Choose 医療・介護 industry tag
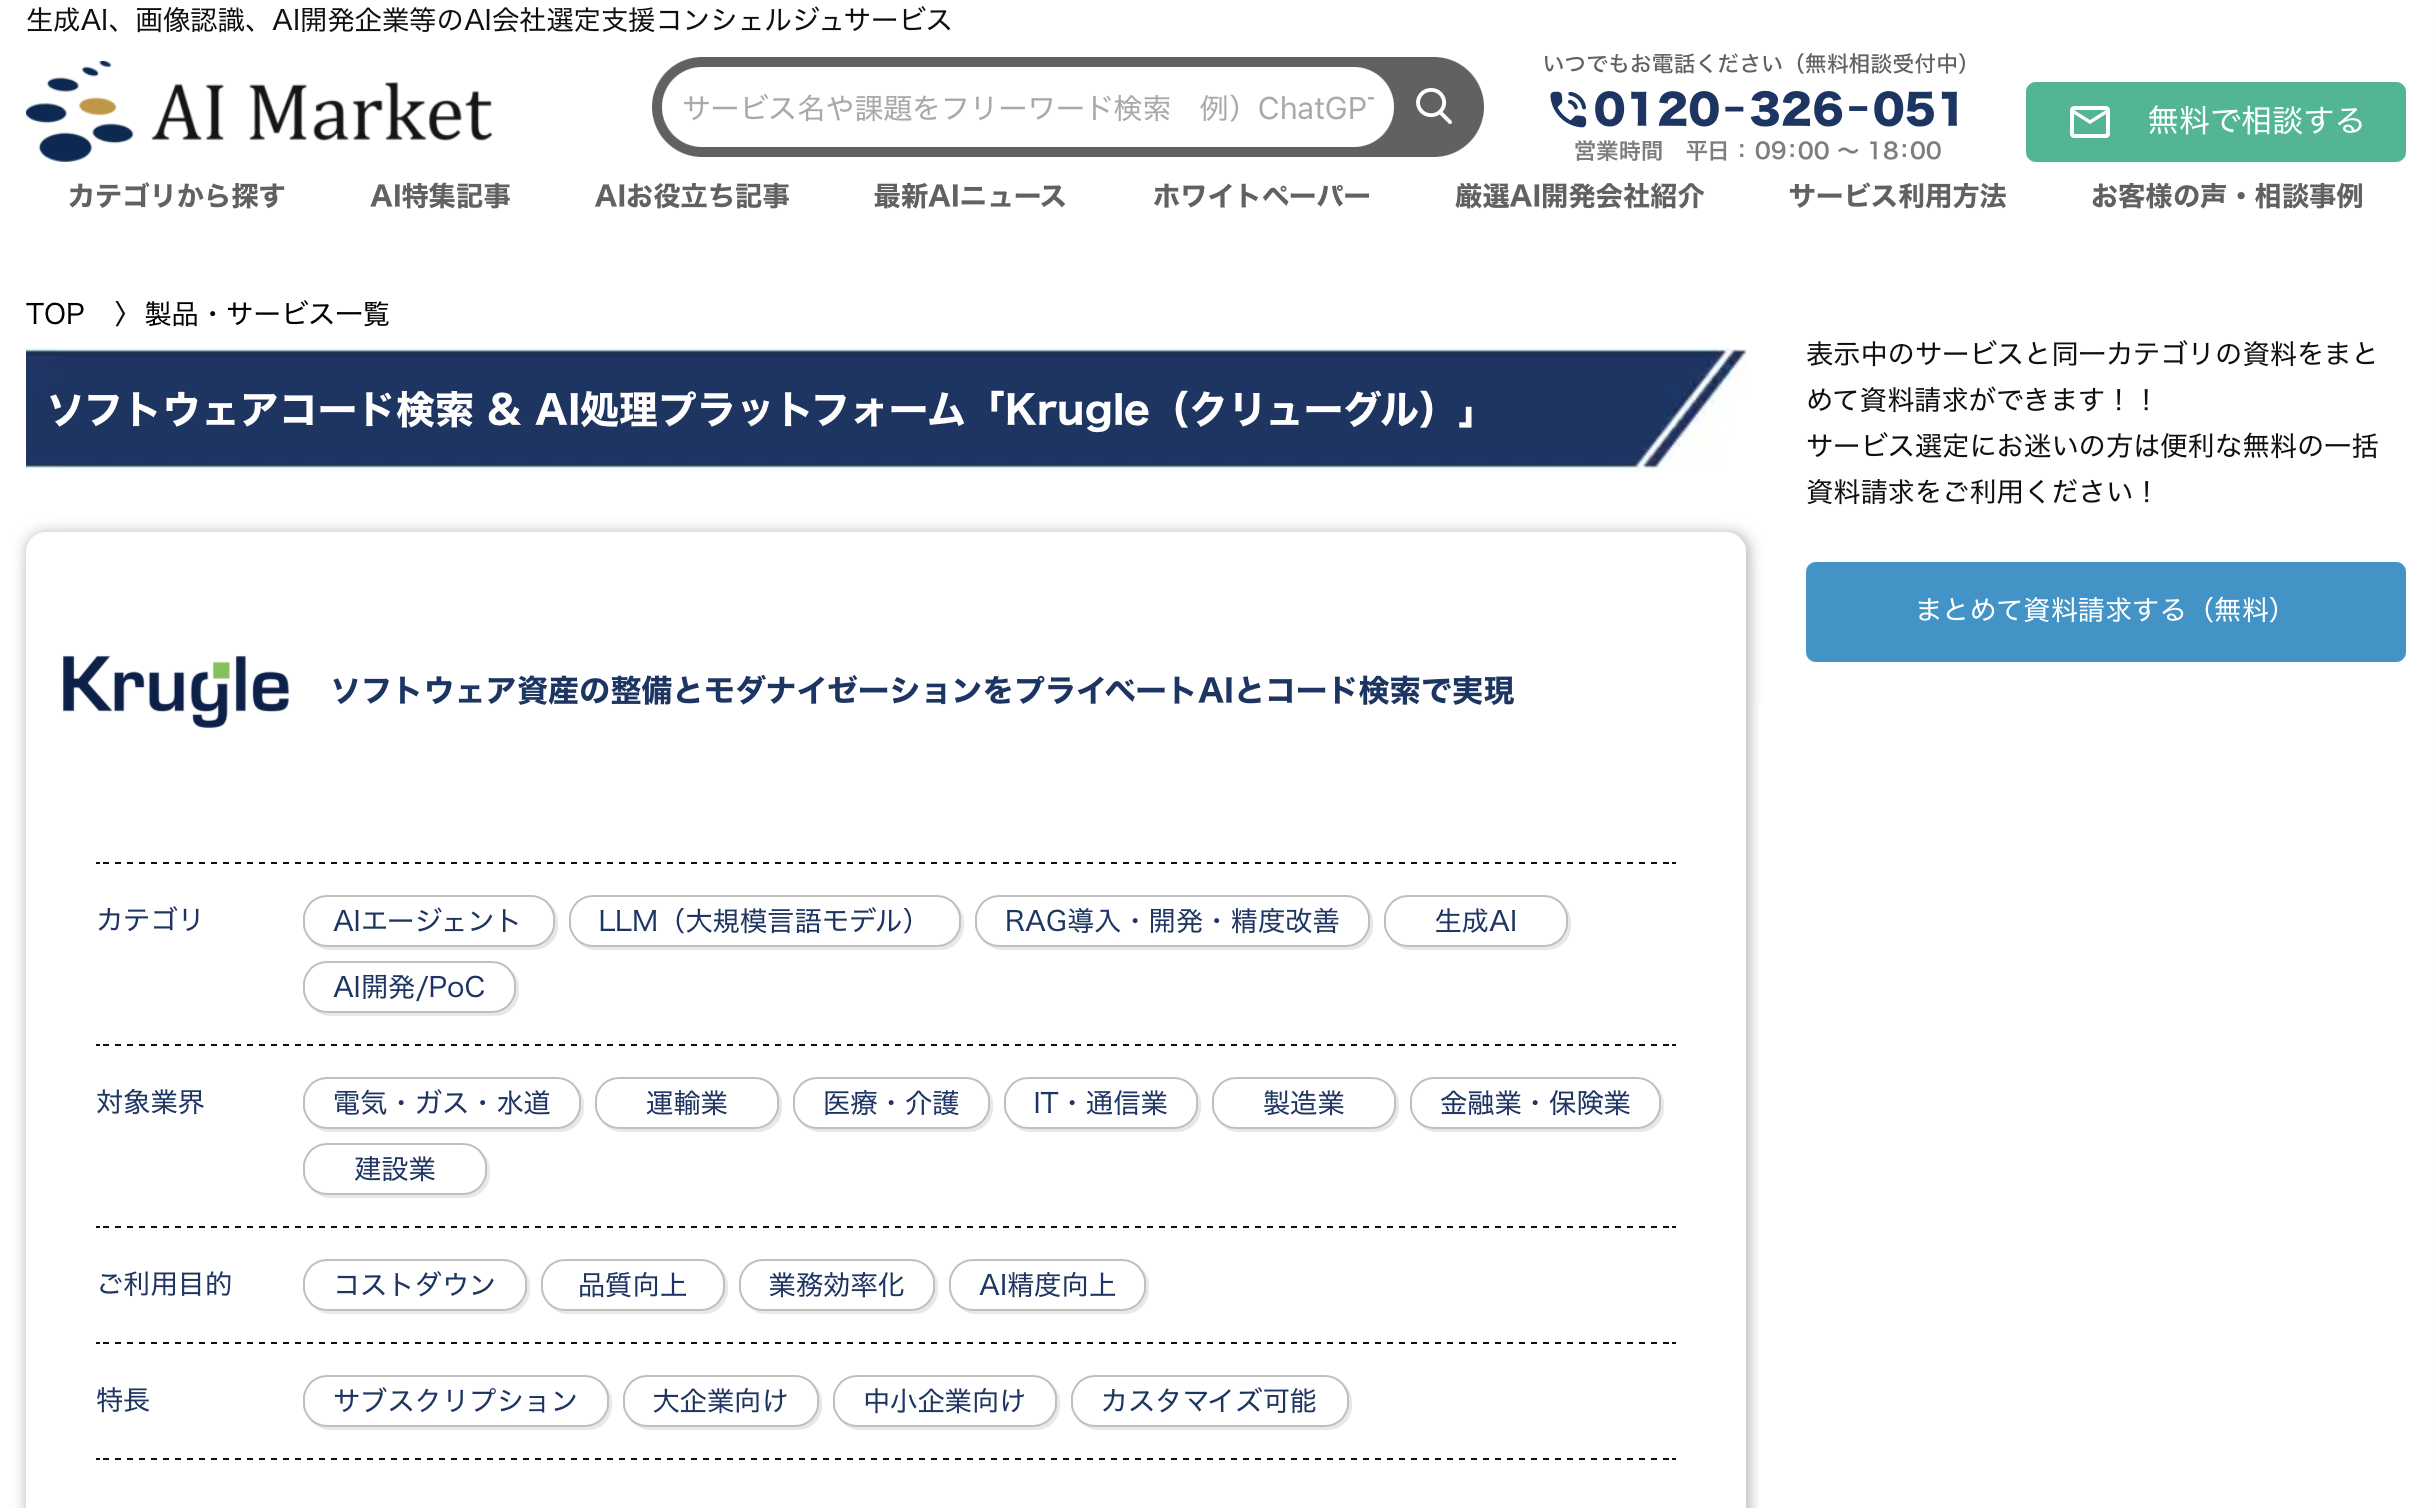Image resolution: width=2434 pixels, height=1508 pixels. tap(890, 1103)
